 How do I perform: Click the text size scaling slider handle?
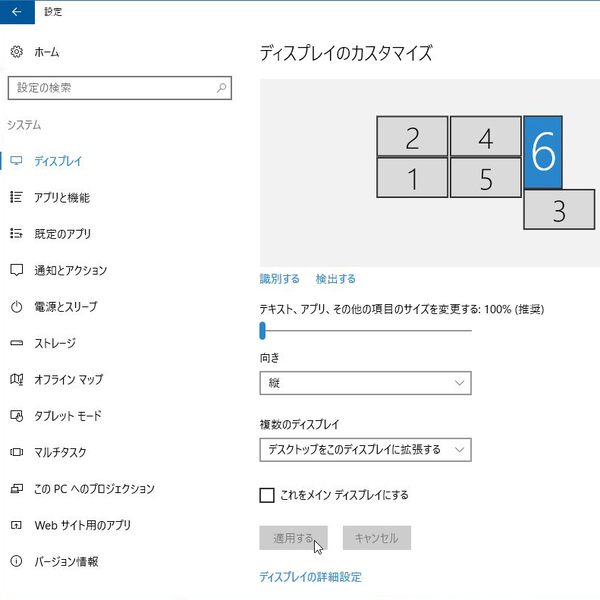[262, 331]
